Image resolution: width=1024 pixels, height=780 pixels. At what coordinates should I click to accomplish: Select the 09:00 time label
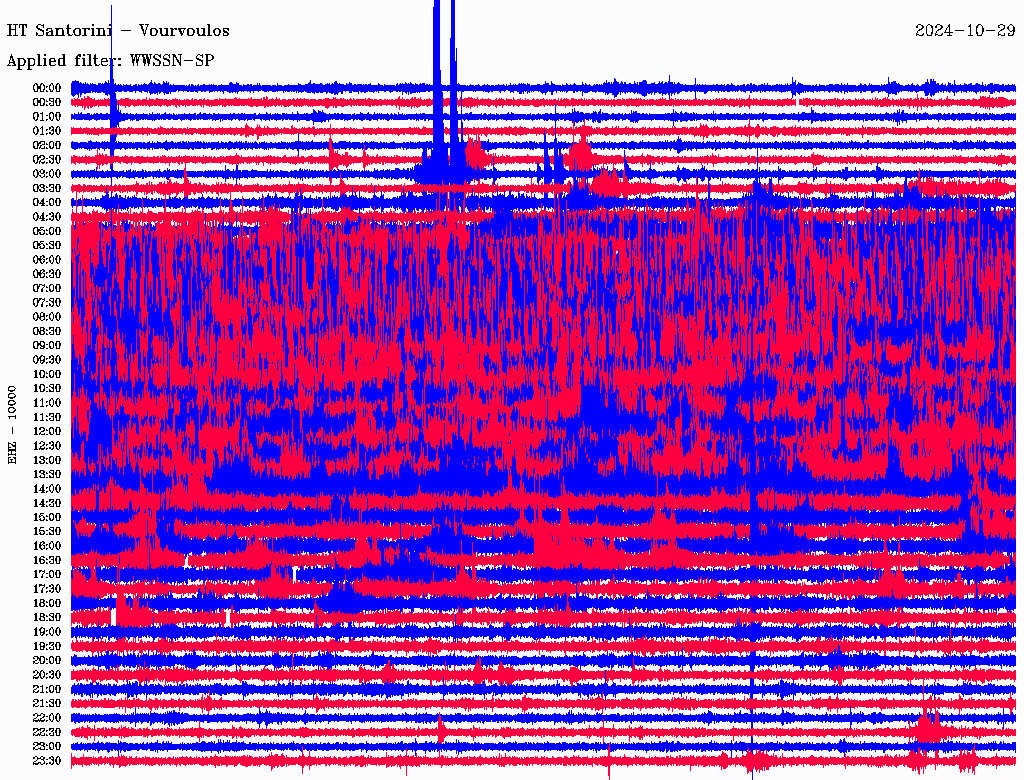[46, 346]
